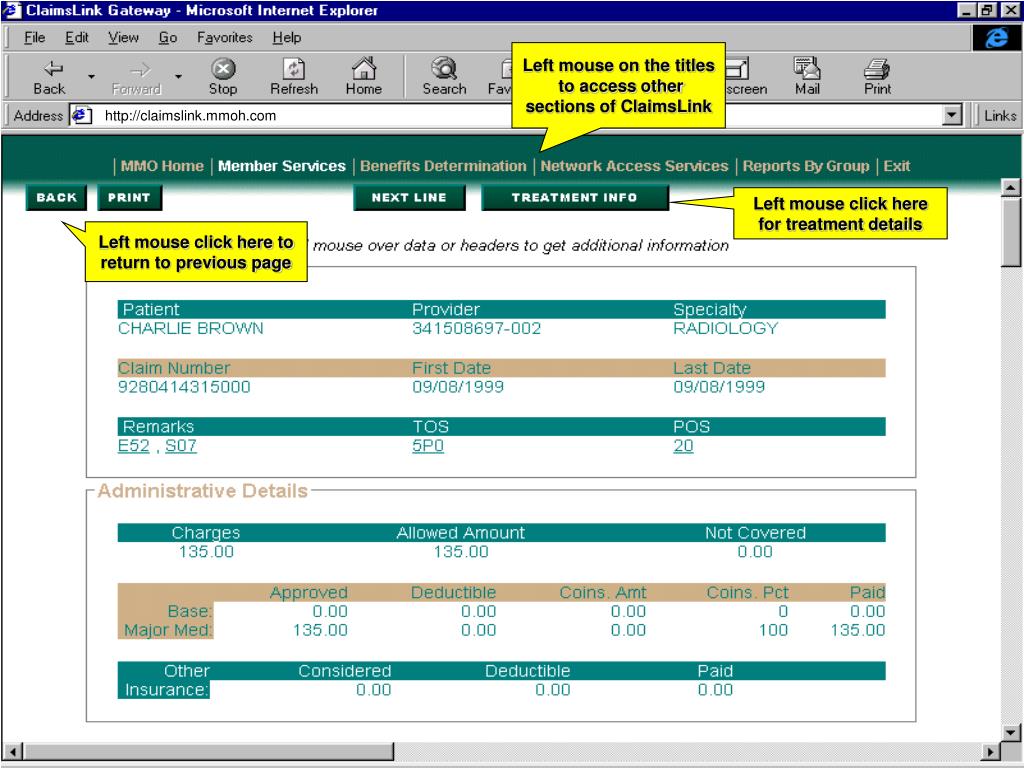Click the Not Covered column header
1024x768 pixels.
(755, 533)
